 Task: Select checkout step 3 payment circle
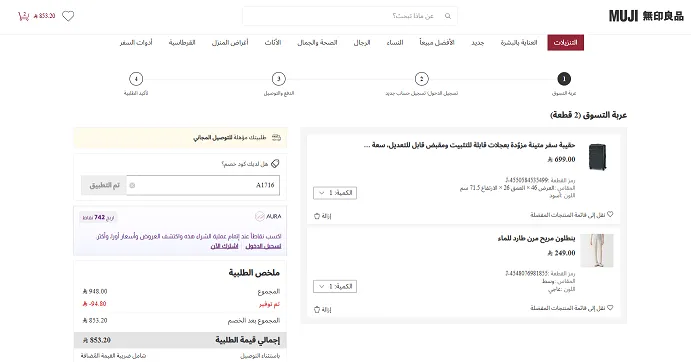pyautogui.click(x=279, y=79)
